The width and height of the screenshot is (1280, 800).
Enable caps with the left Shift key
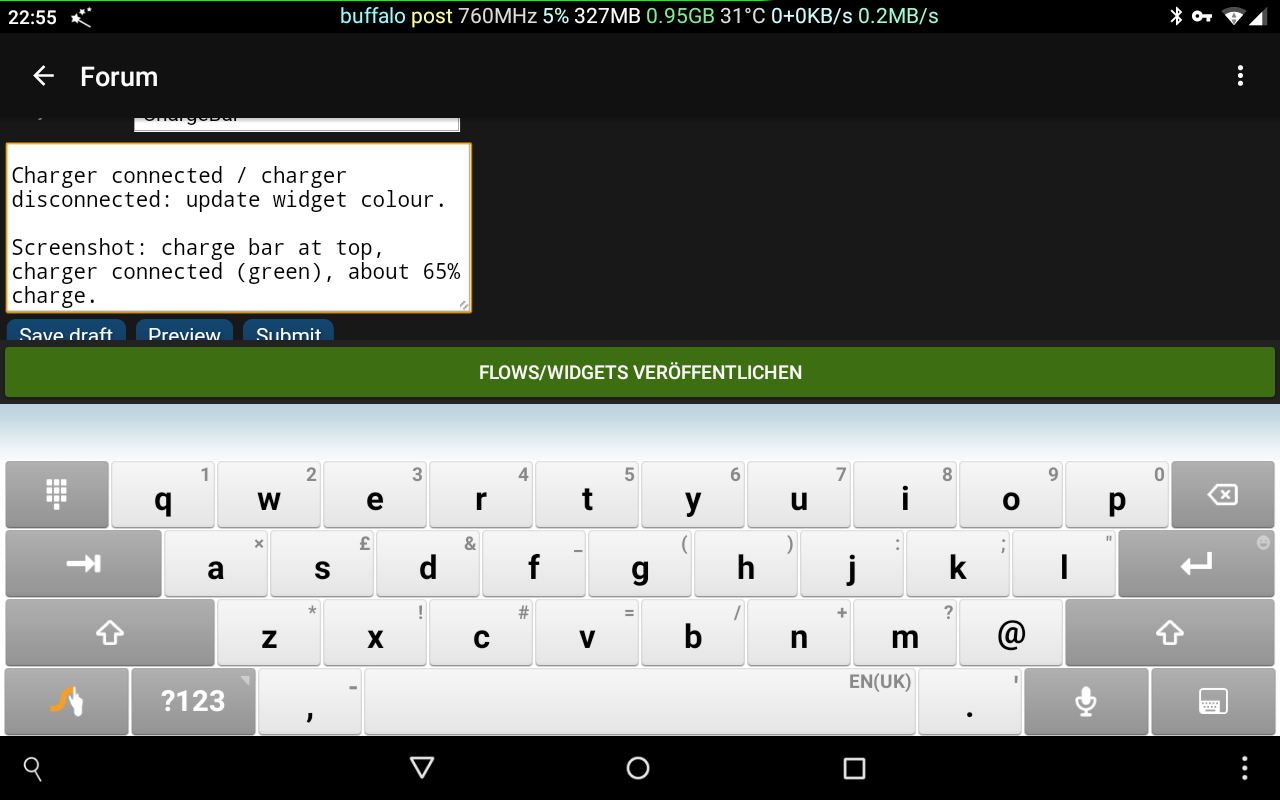[x=110, y=632]
